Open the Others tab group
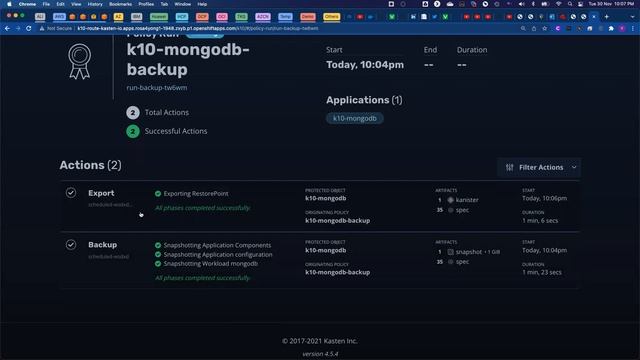Viewport: 640px width, 360px height. (x=331, y=17)
